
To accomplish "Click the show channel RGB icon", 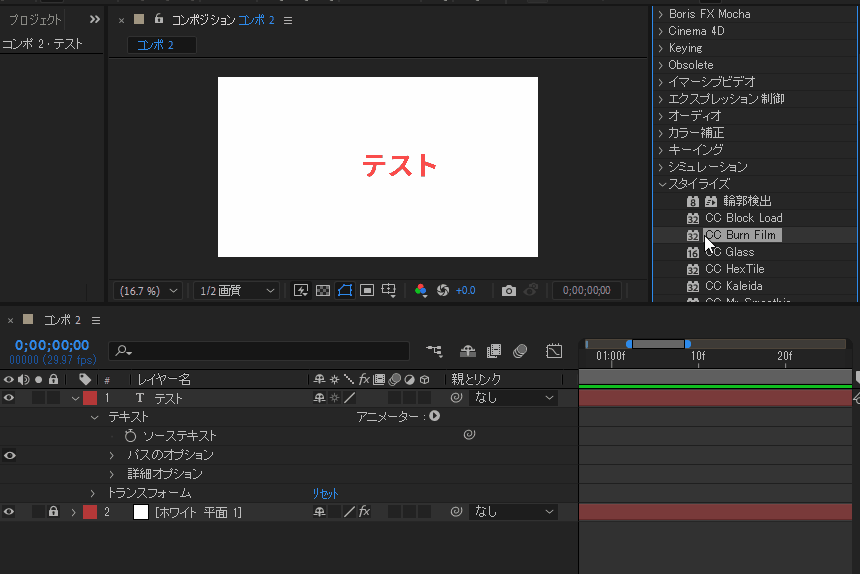I will pyautogui.click(x=421, y=291).
